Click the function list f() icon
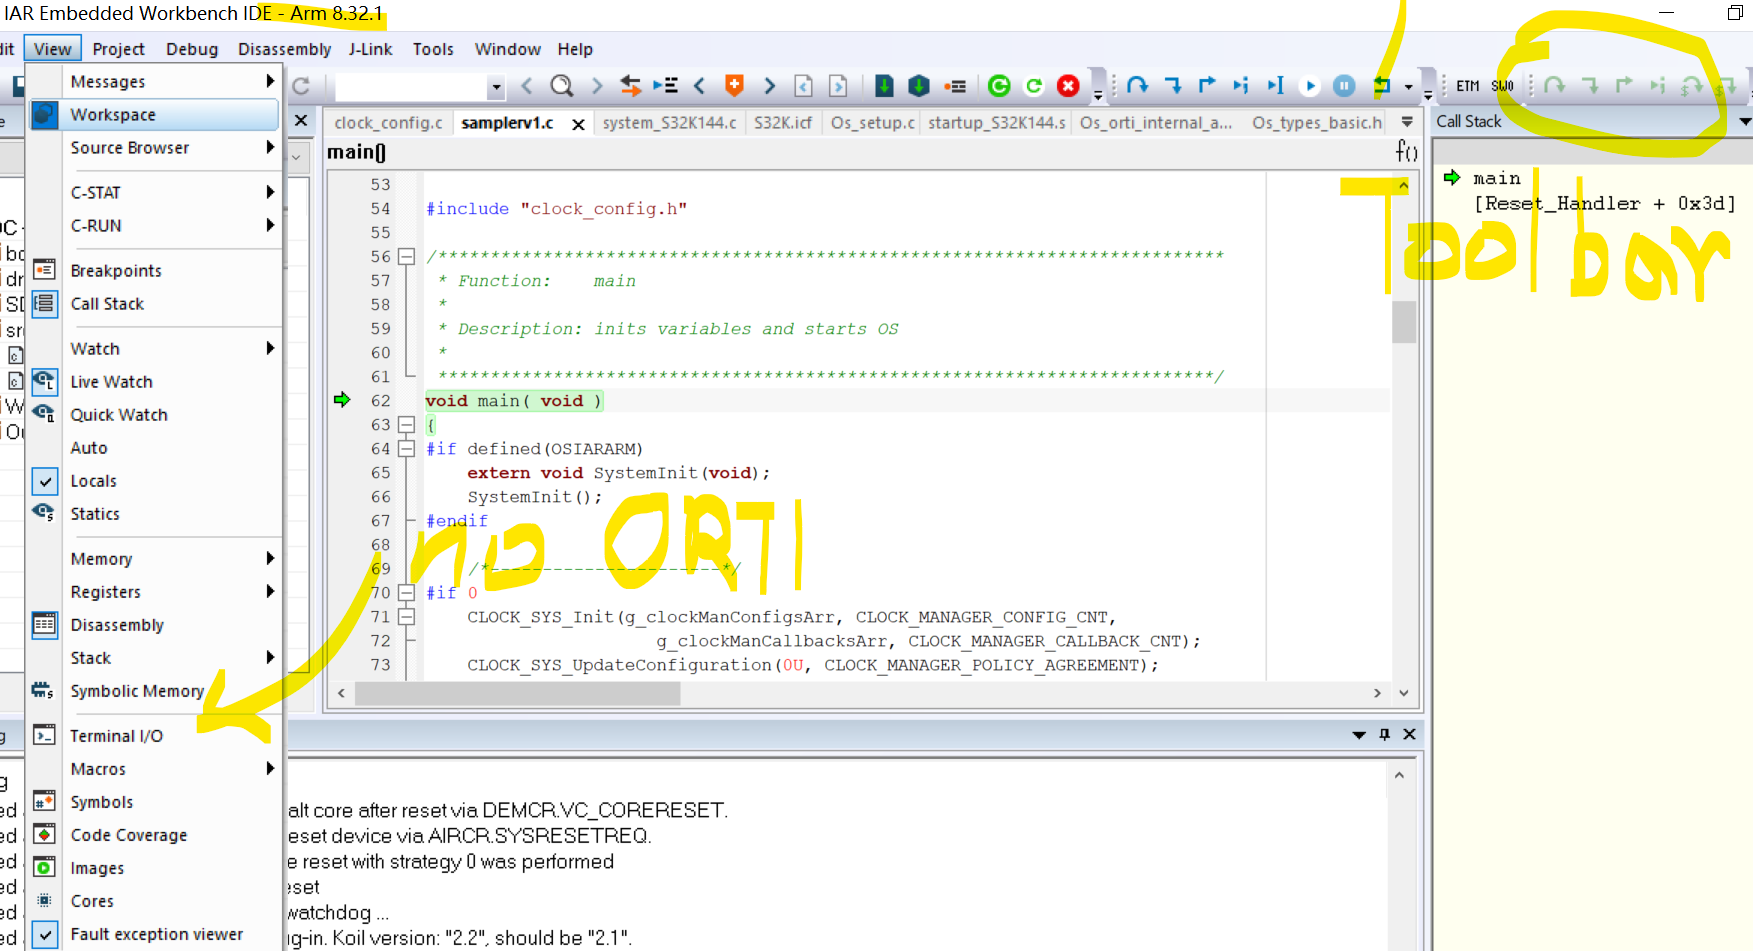The height and width of the screenshot is (951, 1753). (1406, 151)
